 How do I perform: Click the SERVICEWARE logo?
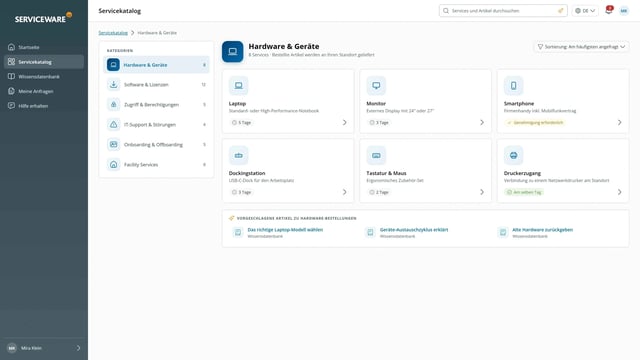(43, 18)
